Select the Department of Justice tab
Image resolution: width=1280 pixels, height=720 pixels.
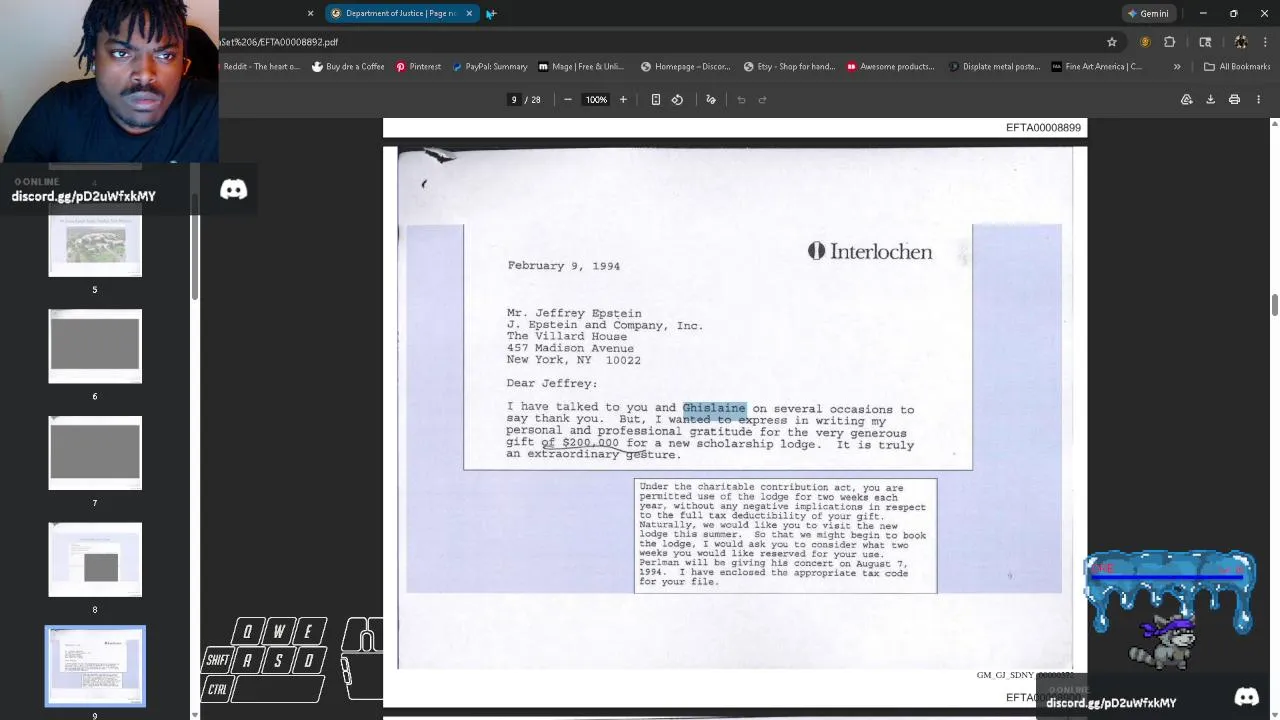coord(400,13)
